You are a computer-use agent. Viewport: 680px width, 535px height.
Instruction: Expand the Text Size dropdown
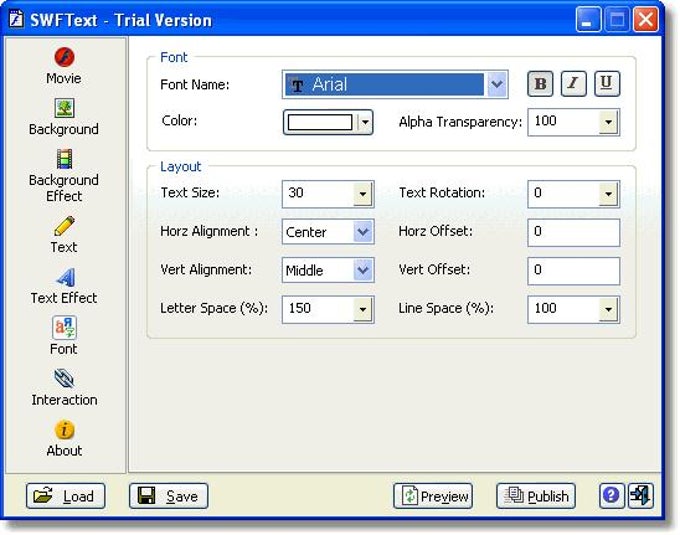pyautogui.click(x=363, y=194)
